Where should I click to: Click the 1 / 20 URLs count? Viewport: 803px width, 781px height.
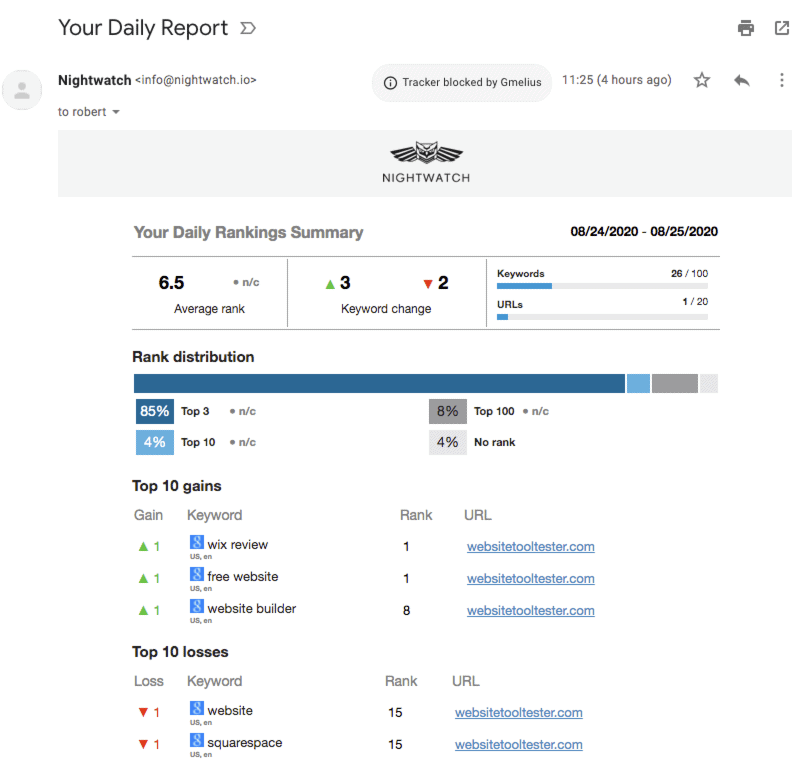695,302
